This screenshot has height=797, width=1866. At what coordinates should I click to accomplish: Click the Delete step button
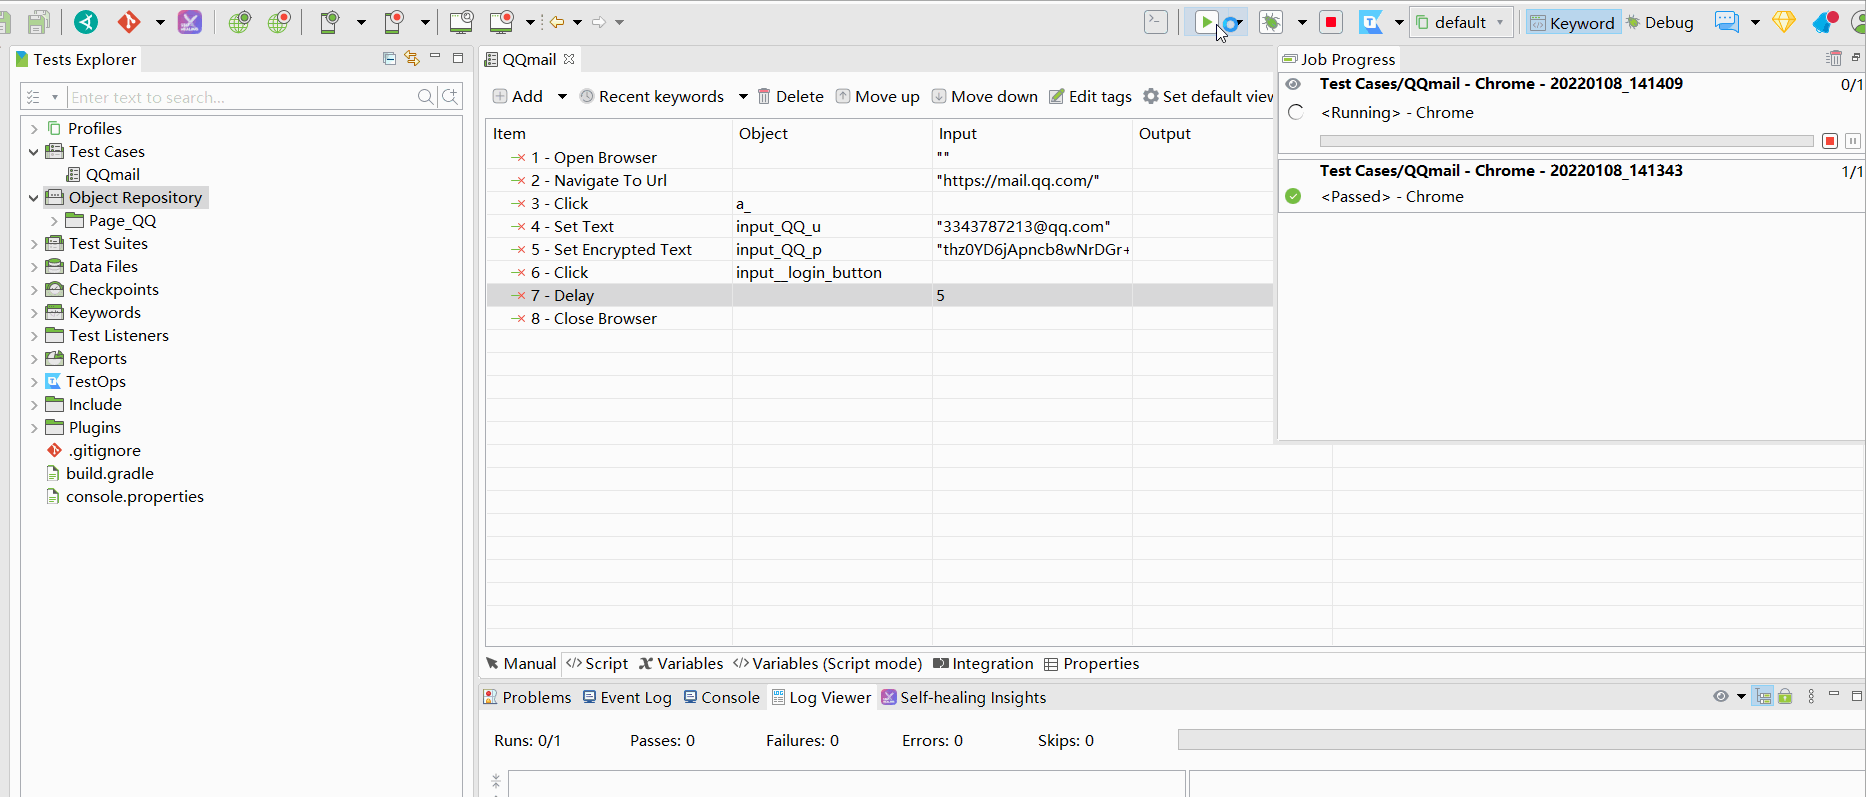pyautogui.click(x=790, y=97)
